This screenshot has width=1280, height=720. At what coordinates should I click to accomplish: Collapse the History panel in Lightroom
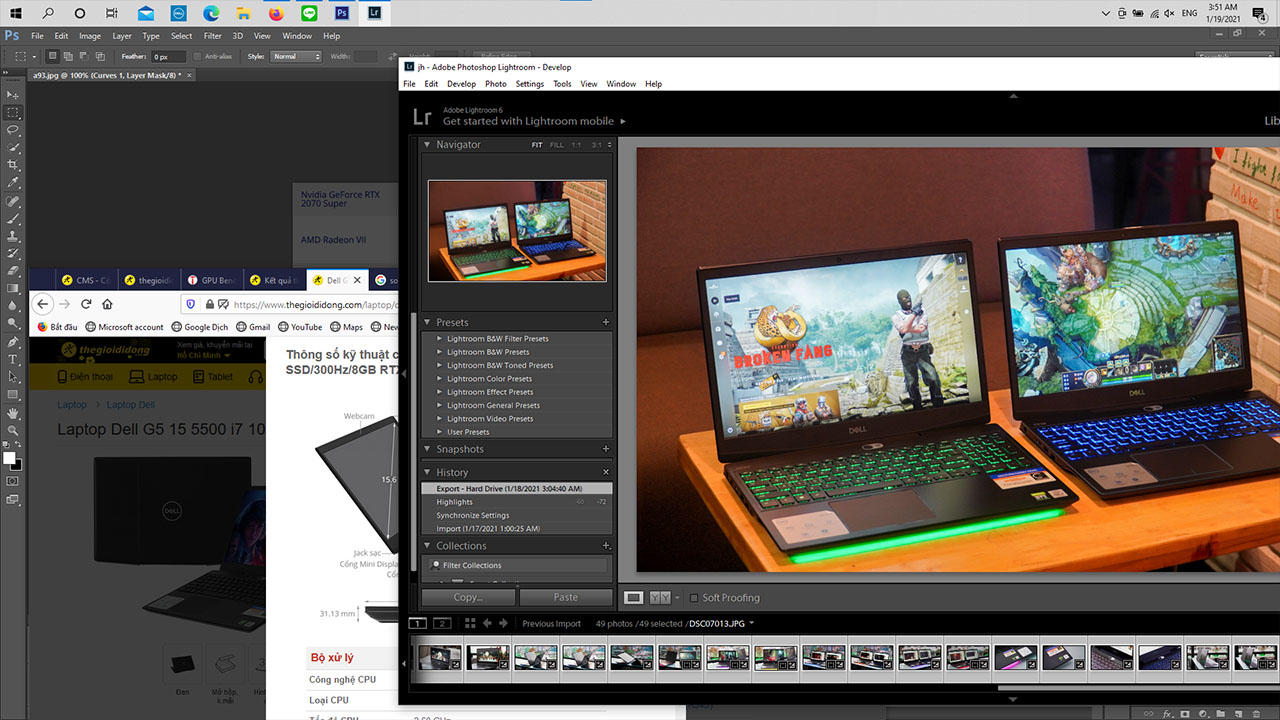[427, 472]
